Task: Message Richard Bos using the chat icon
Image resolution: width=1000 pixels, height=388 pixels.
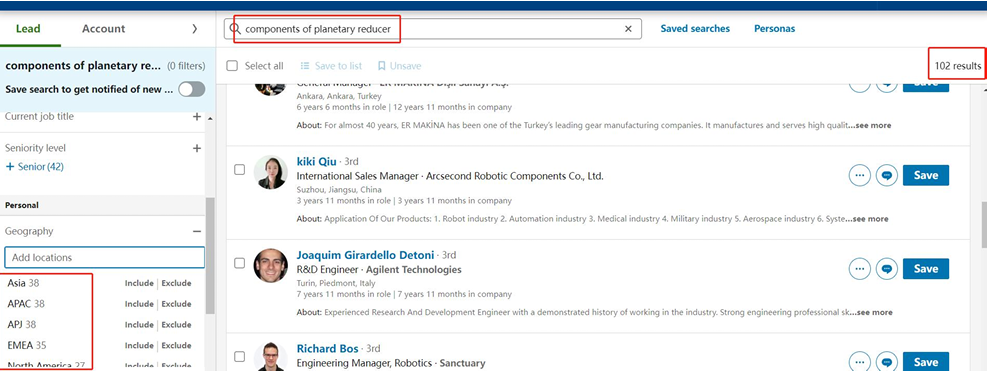Action: 886,362
